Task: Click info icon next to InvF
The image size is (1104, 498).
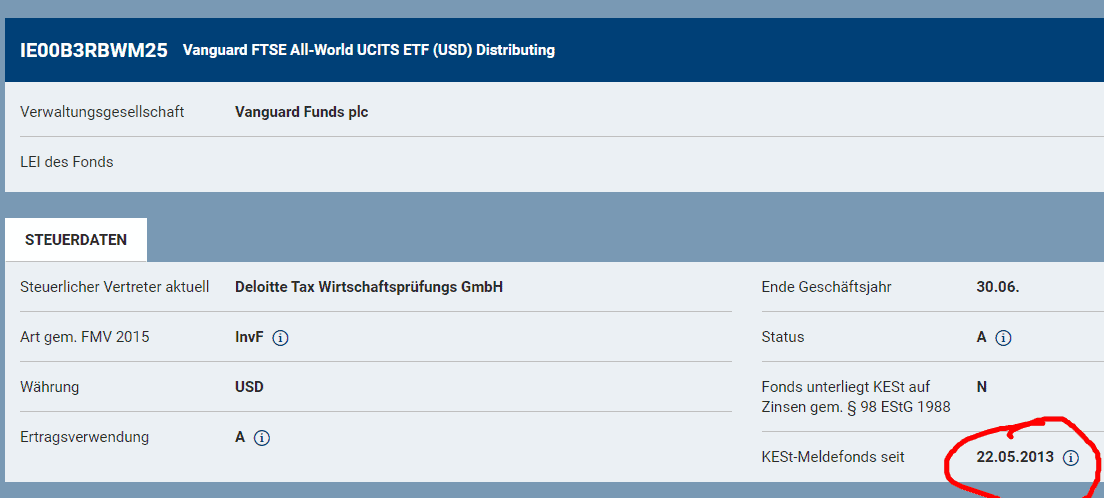Action: pos(280,338)
